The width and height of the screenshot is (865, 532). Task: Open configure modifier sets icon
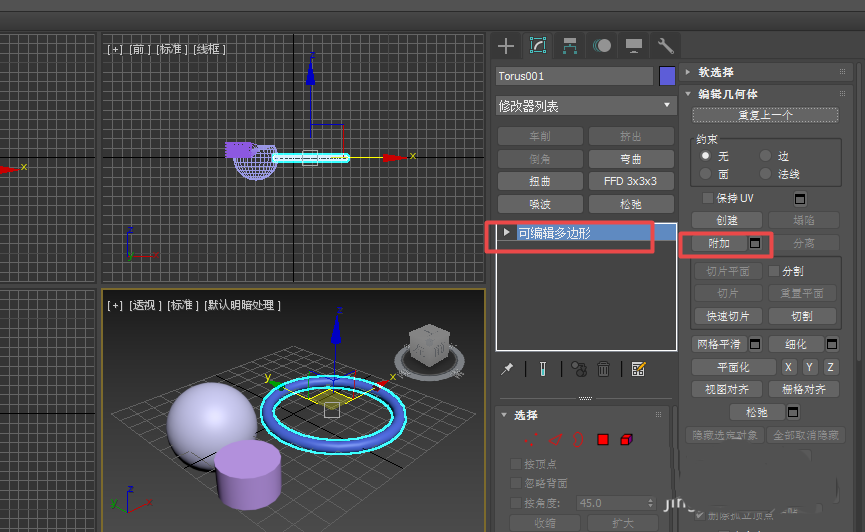coord(638,369)
